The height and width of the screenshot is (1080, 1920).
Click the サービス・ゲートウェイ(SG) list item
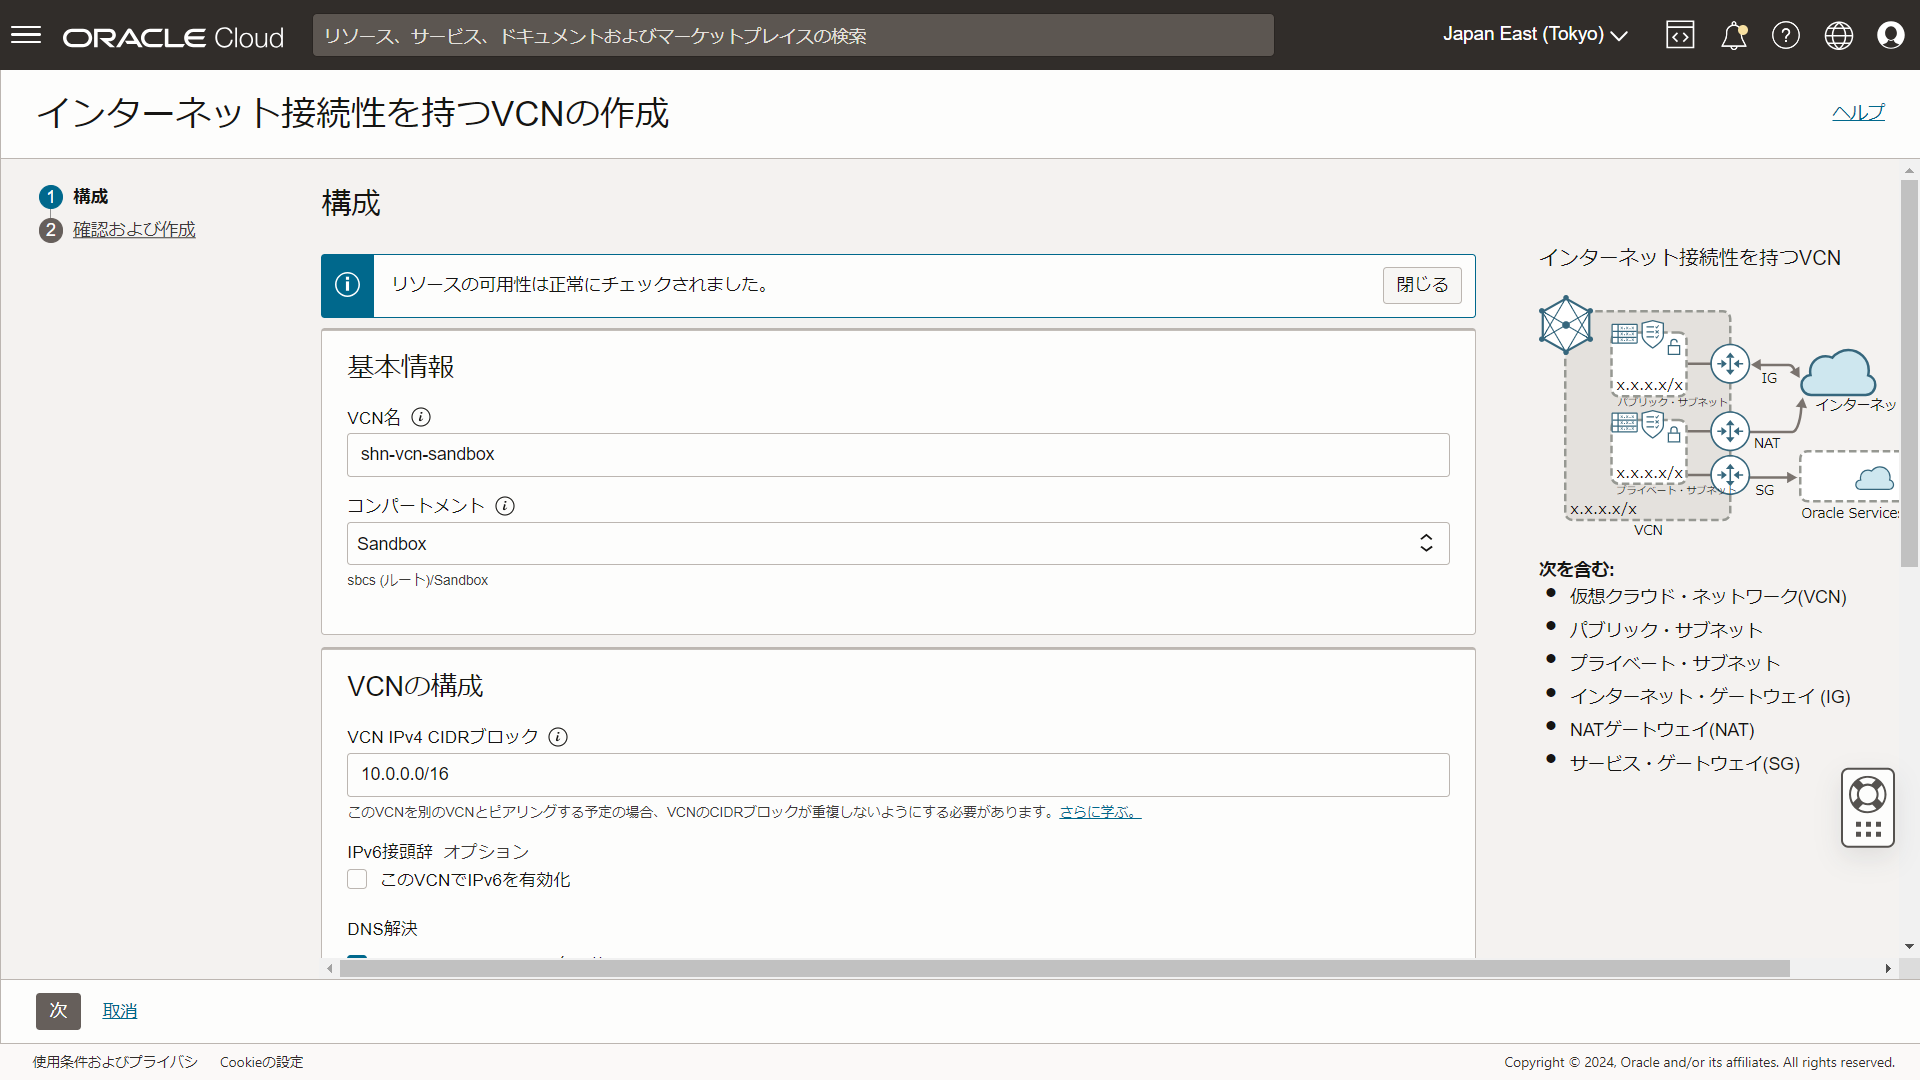click(x=1684, y=764)
